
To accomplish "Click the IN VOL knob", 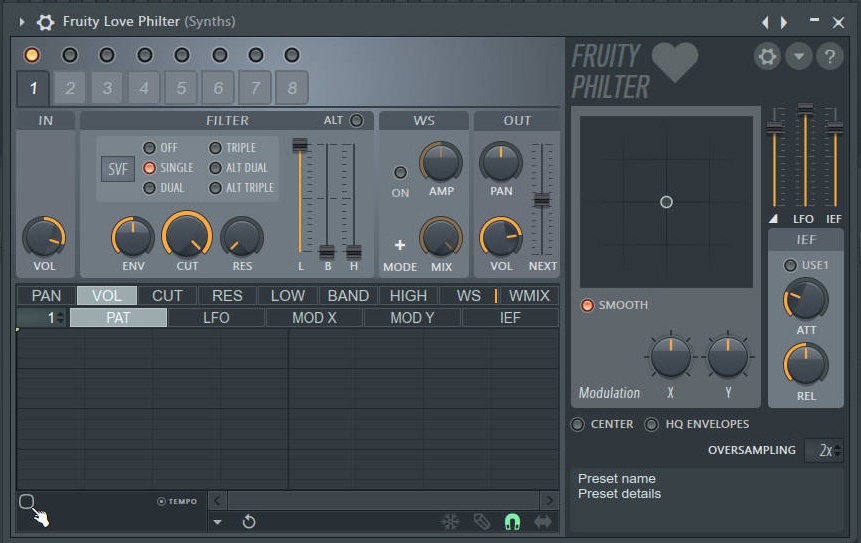I will (x=44, y=237).
